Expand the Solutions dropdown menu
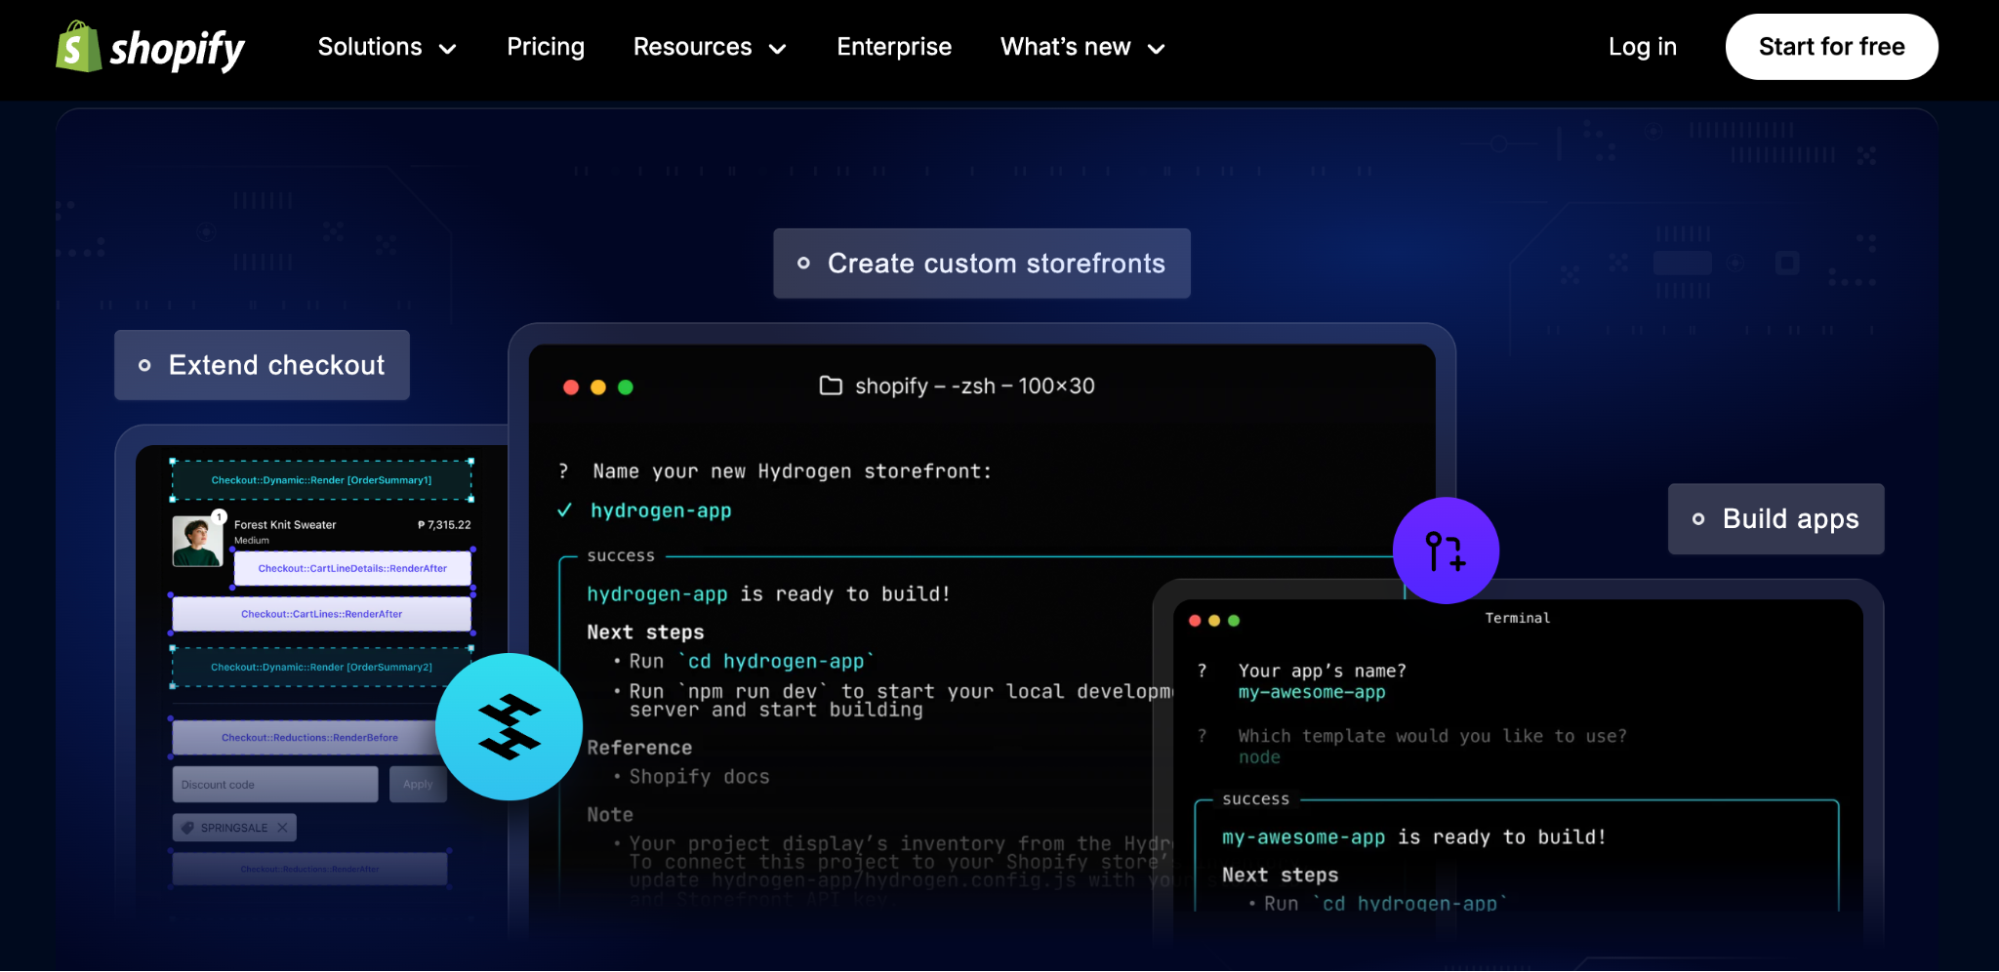This screenshot has width=1999, height=972. pos(387,47)
